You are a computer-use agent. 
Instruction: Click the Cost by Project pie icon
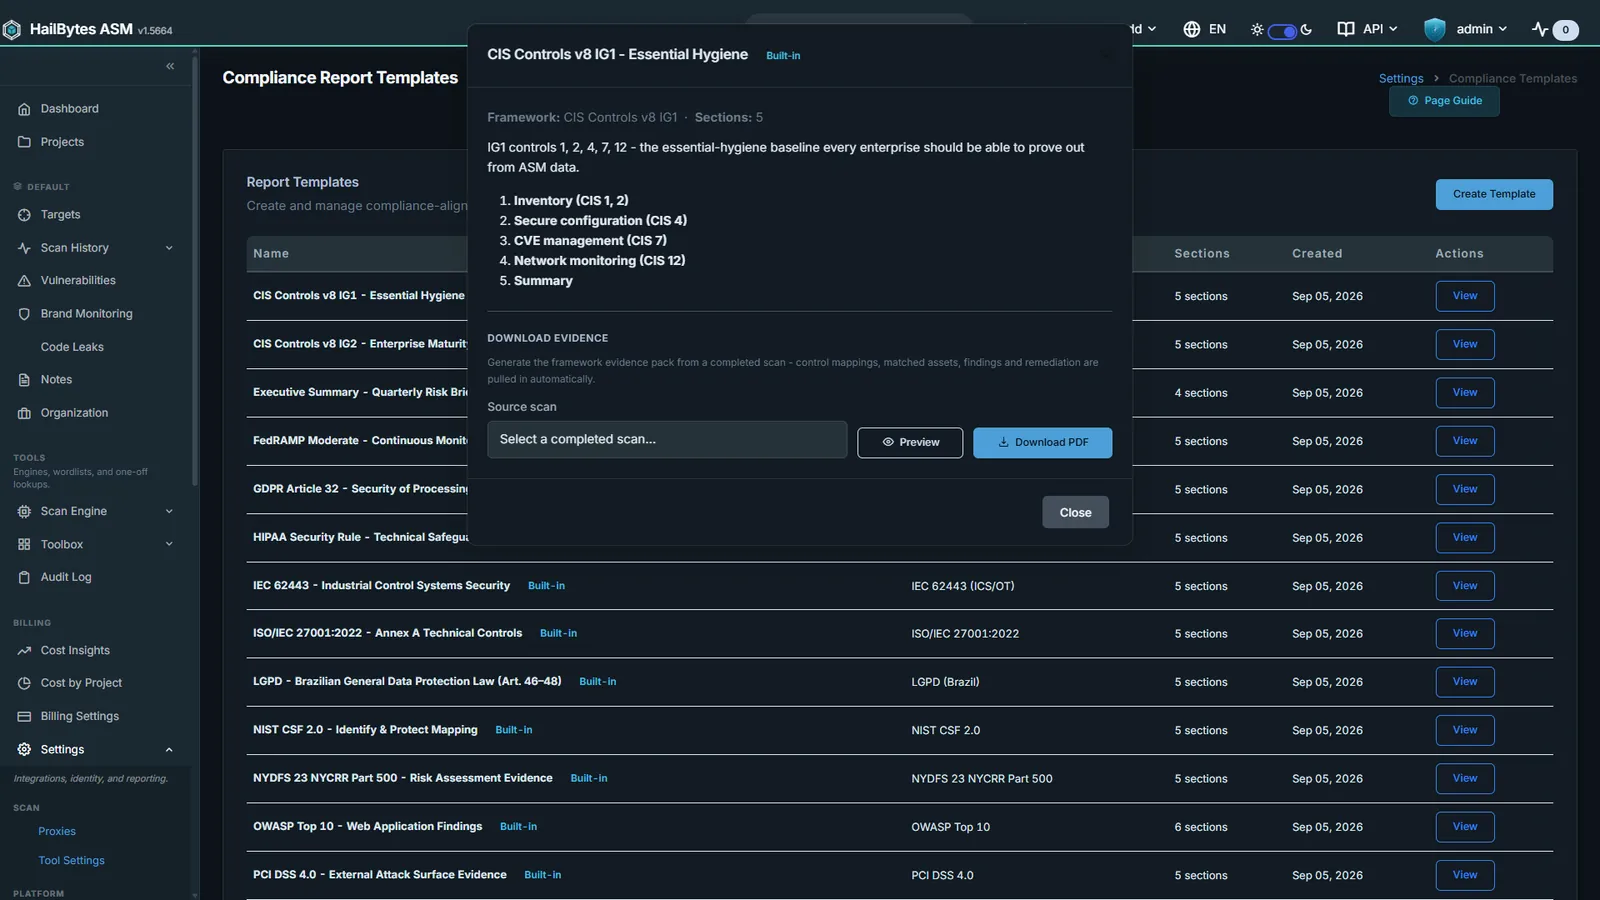[24, 683]
